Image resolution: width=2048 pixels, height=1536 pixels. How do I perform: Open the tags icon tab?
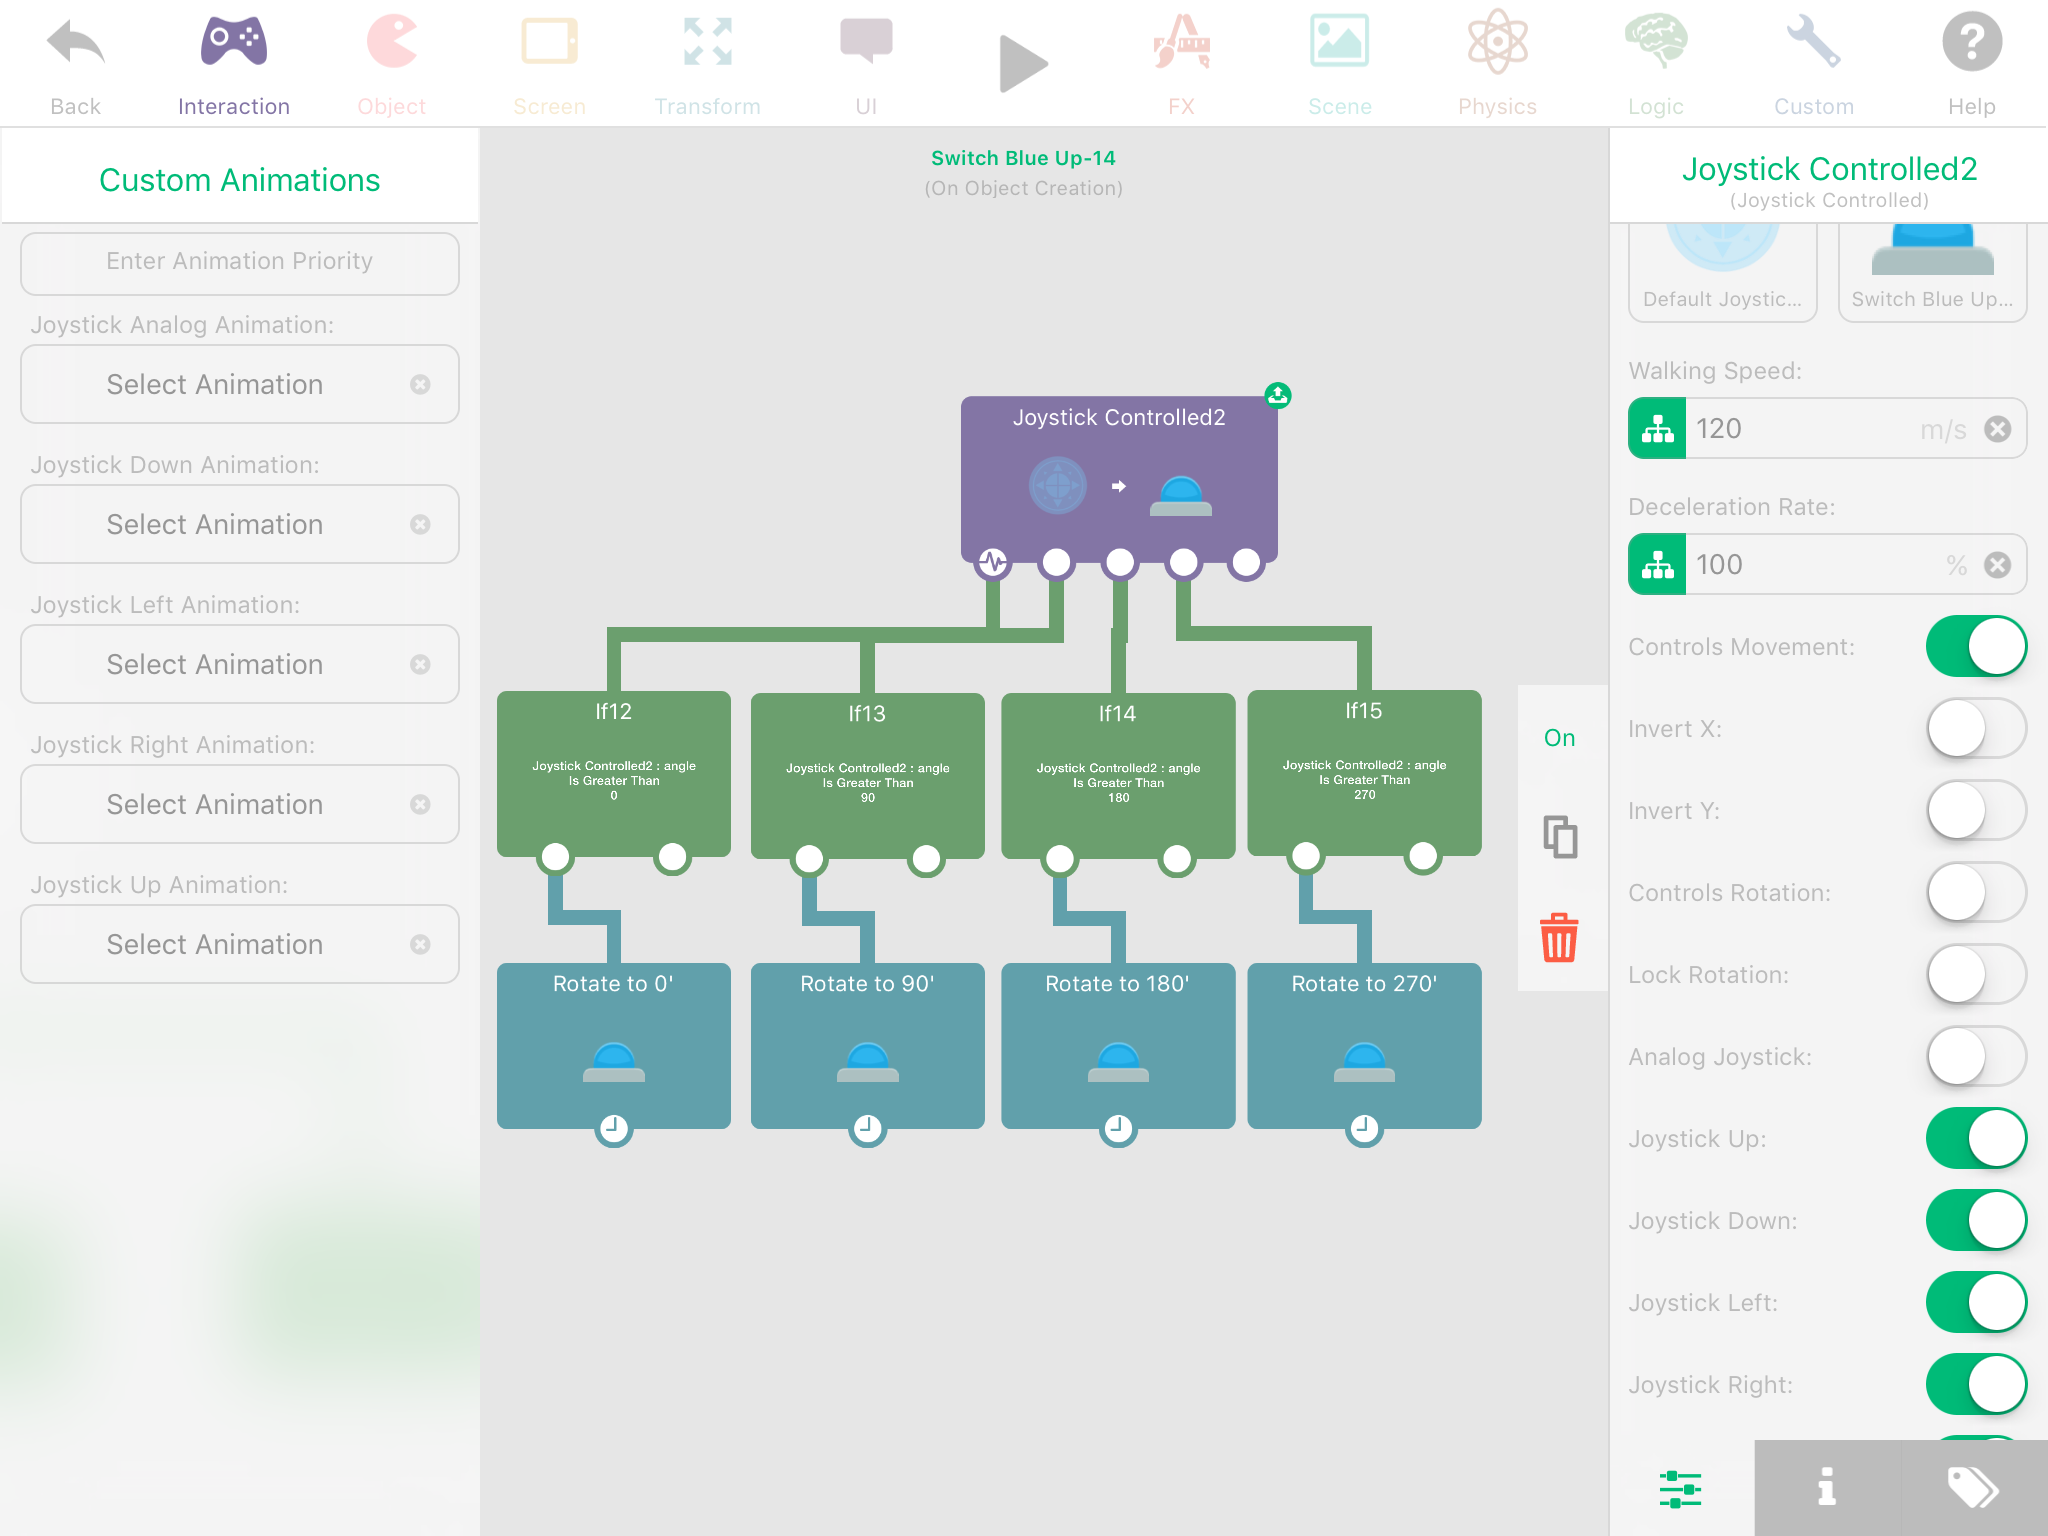(x=1973, y=1487)
